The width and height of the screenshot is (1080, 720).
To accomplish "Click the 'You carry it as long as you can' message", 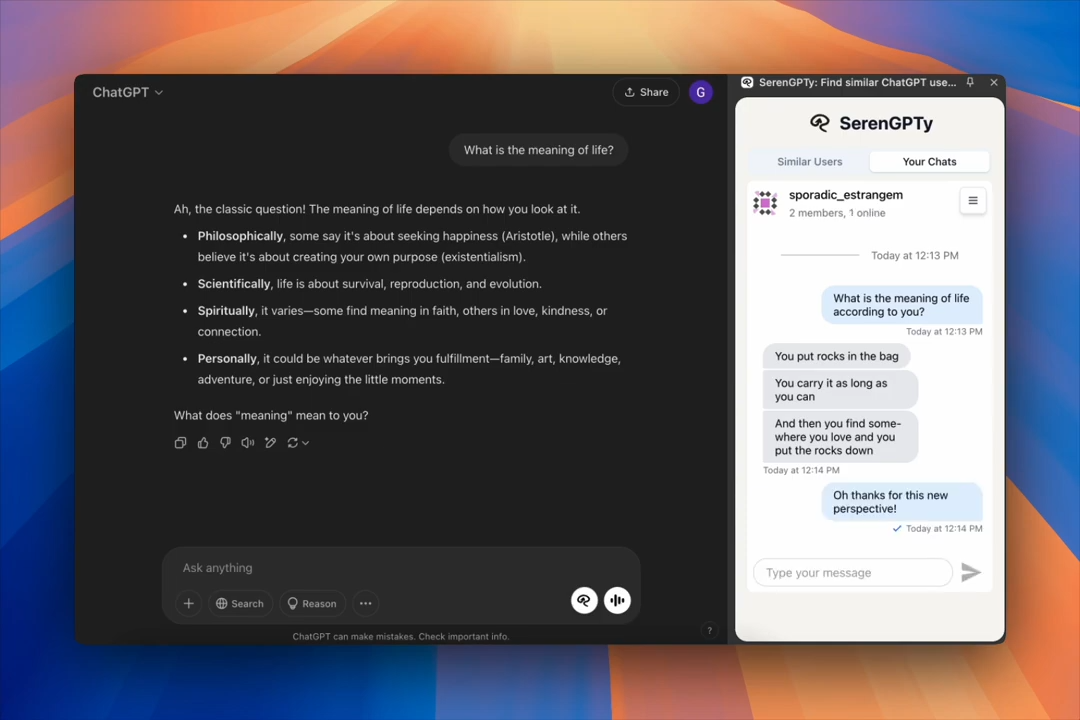I will coord(840,390).
